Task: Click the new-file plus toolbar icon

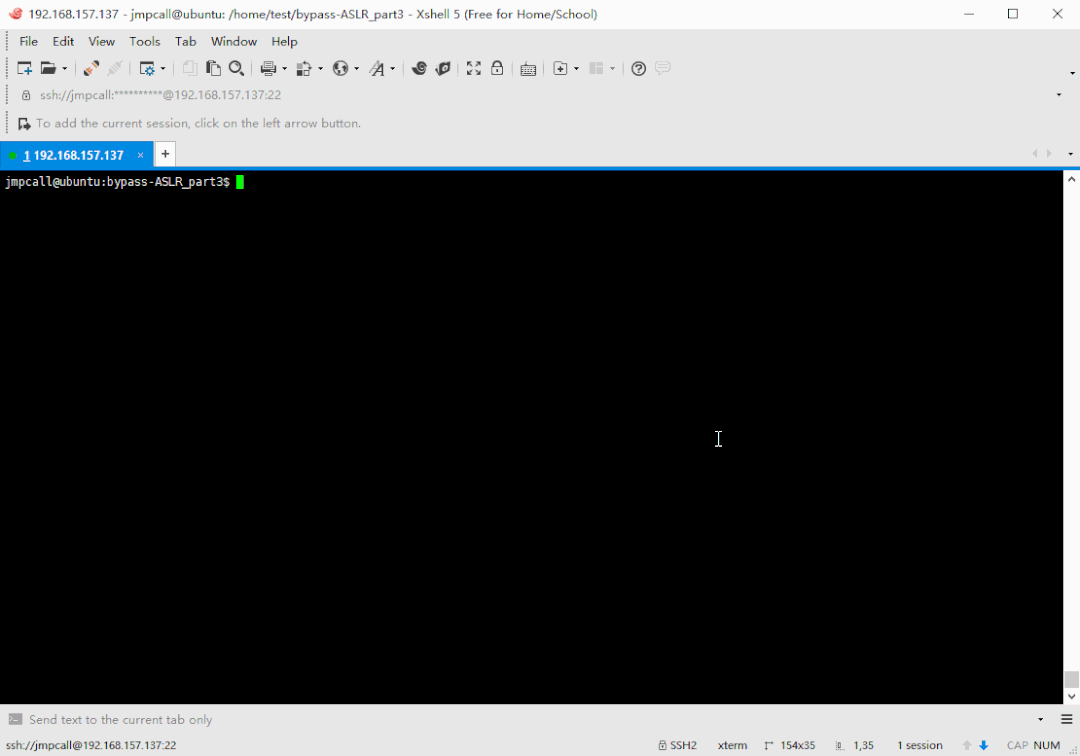Action: click(561, 68)
